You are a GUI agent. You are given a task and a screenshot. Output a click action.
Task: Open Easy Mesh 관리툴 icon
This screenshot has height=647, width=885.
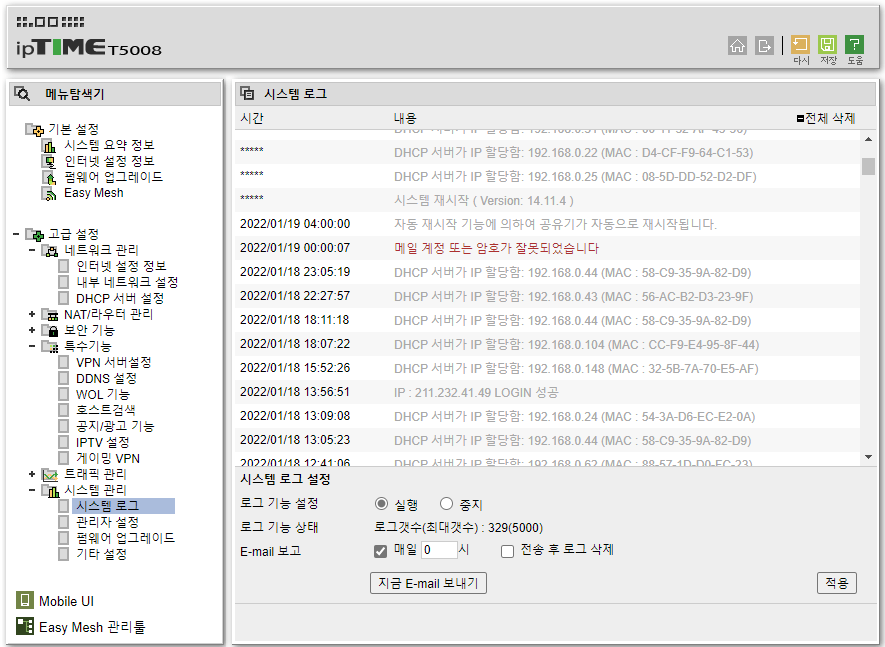coord(25,626)
